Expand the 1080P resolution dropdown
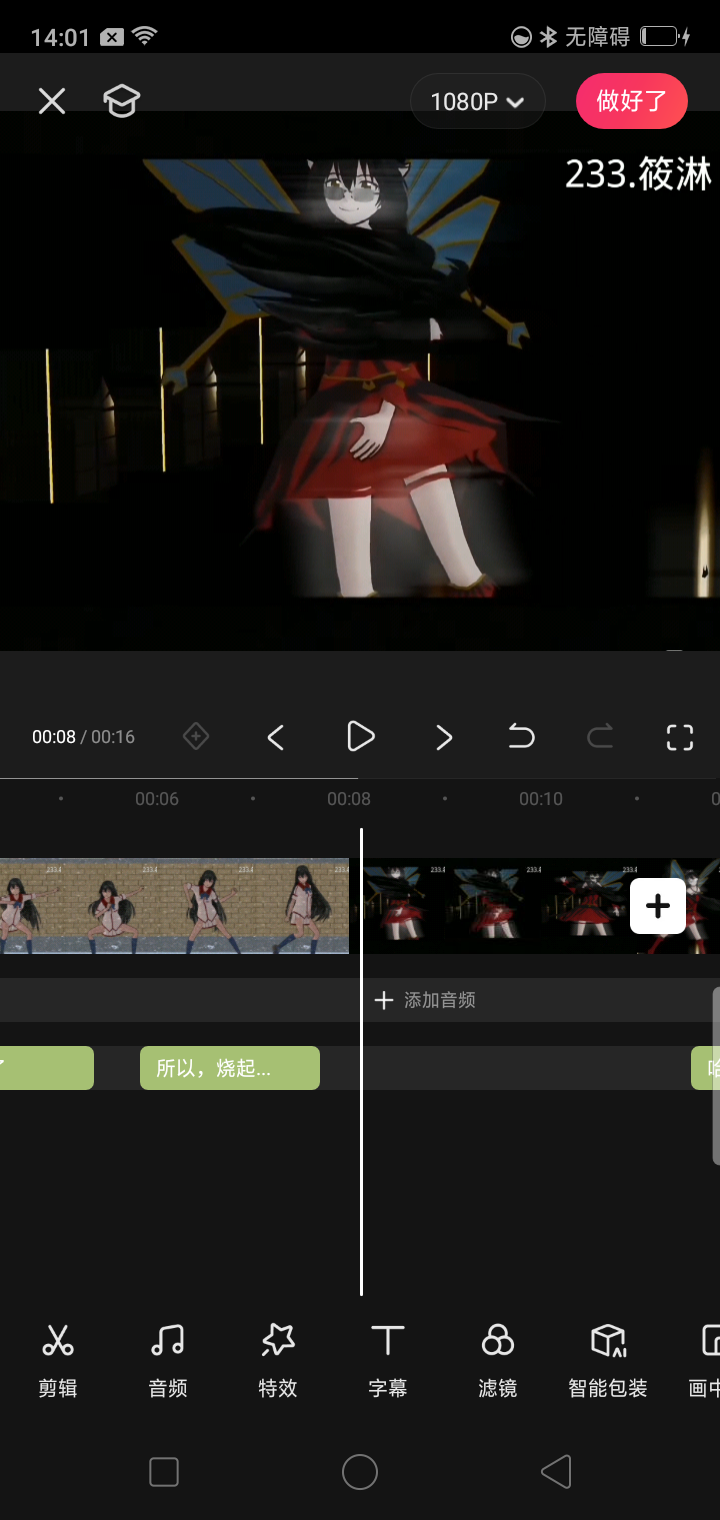 pos(478,101)
